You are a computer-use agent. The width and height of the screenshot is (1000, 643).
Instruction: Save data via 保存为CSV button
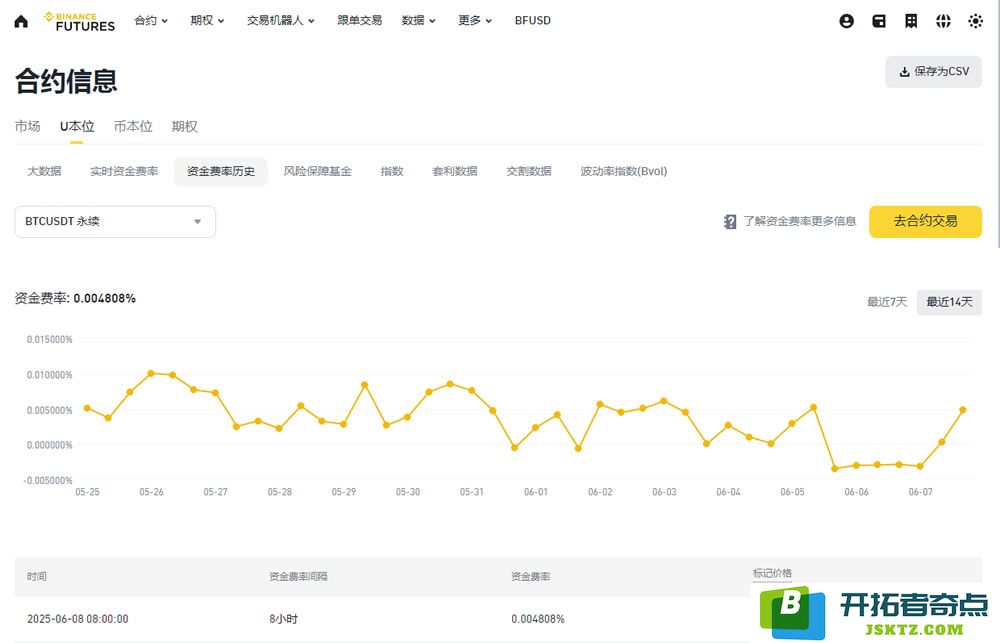pos(934,71)
